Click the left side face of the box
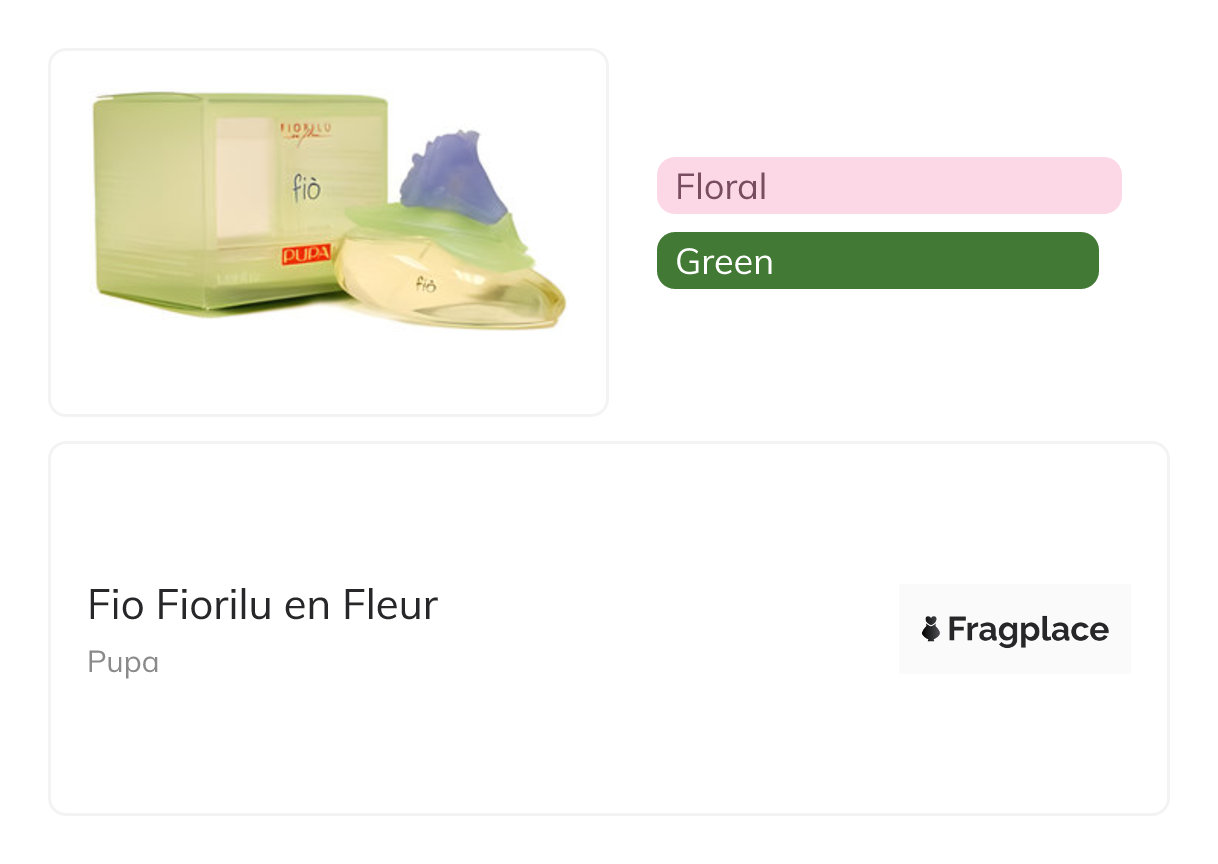 coord(150,200)
